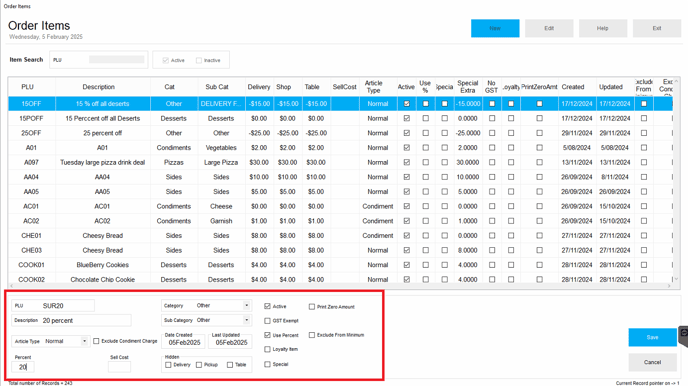Toggle Use % checkbox in 25OFF row
This screenshot has height=386, width=688.
coord(426,133)
